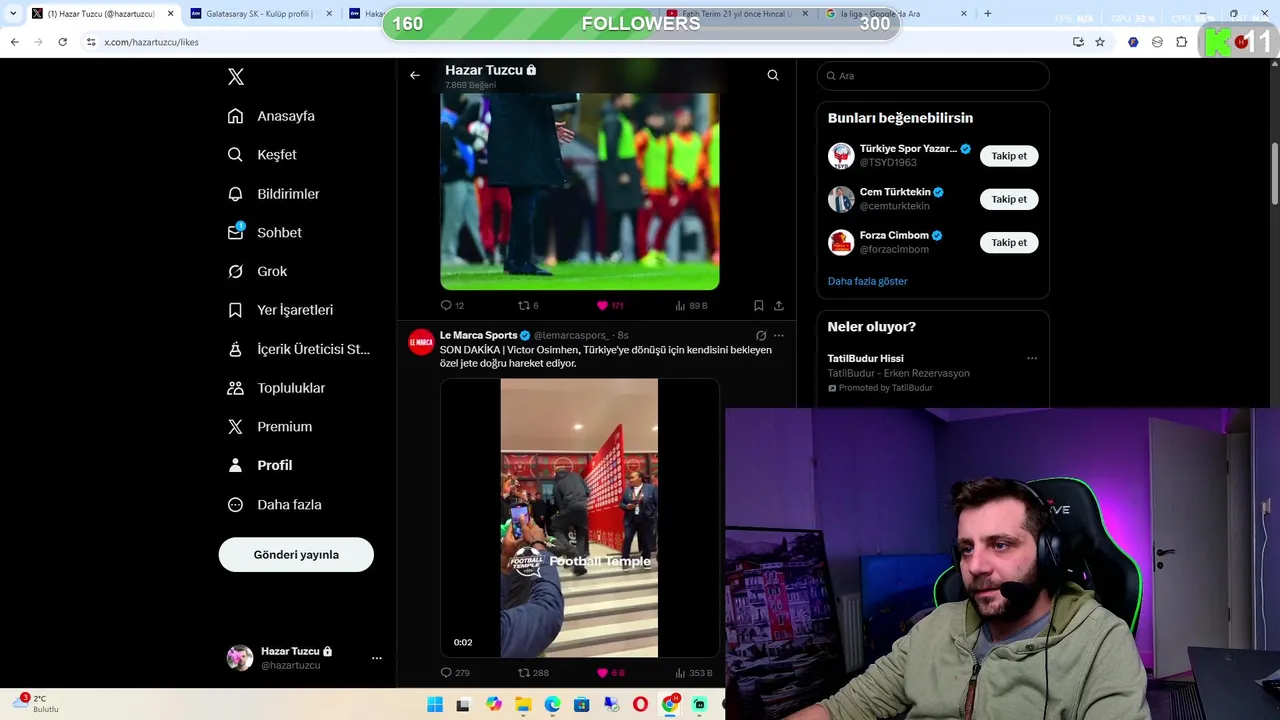1280x720 pixels.
Task: Go to Profil page
Action: (x=260, y=465)
